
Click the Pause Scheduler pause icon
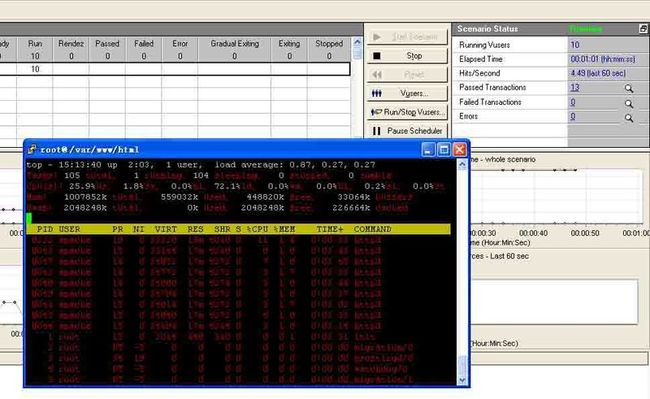[x=377, y=131]
